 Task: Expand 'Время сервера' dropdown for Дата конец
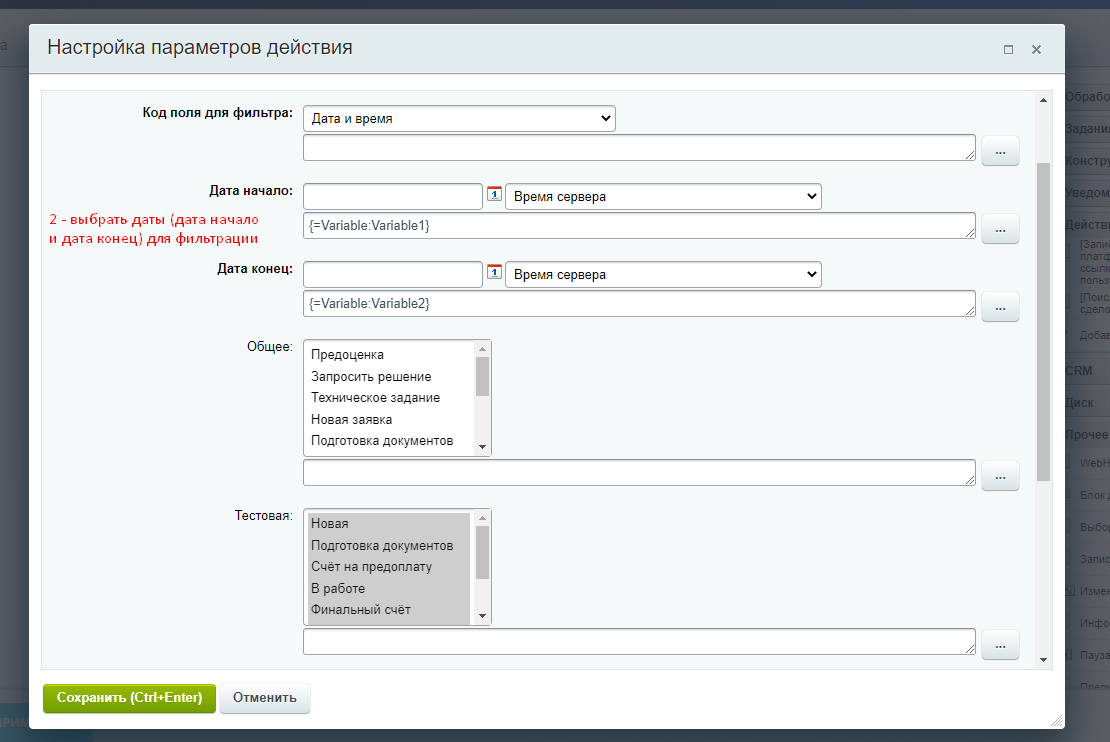(x=663, y=275)
